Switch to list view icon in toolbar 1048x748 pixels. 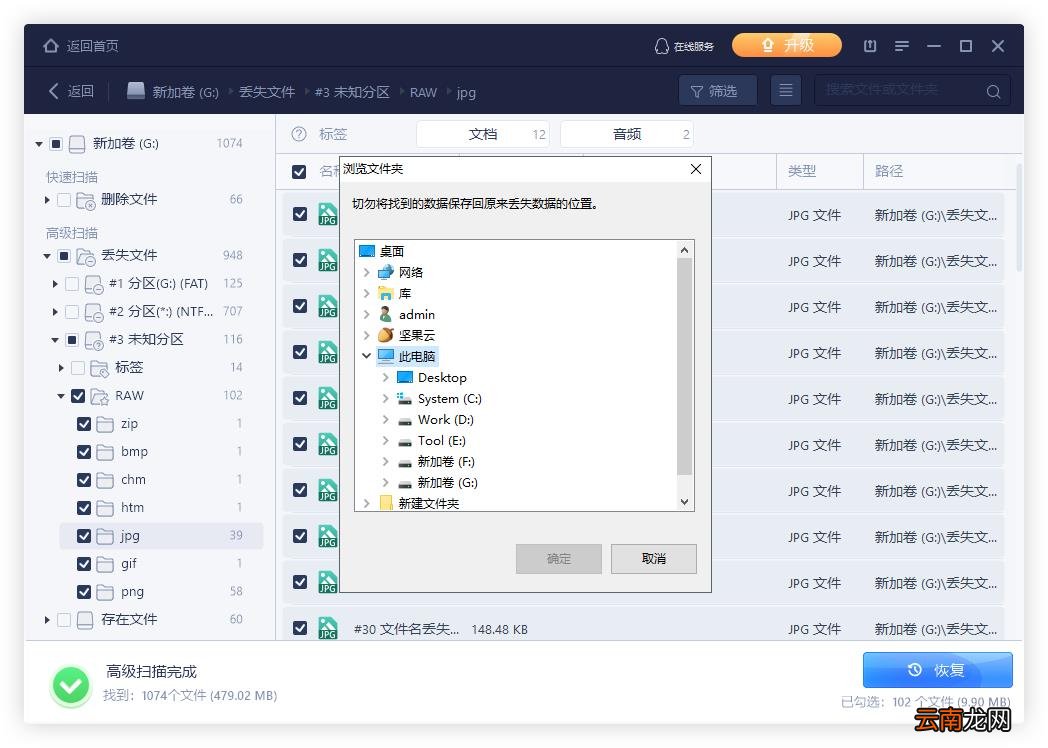(786, 90)
